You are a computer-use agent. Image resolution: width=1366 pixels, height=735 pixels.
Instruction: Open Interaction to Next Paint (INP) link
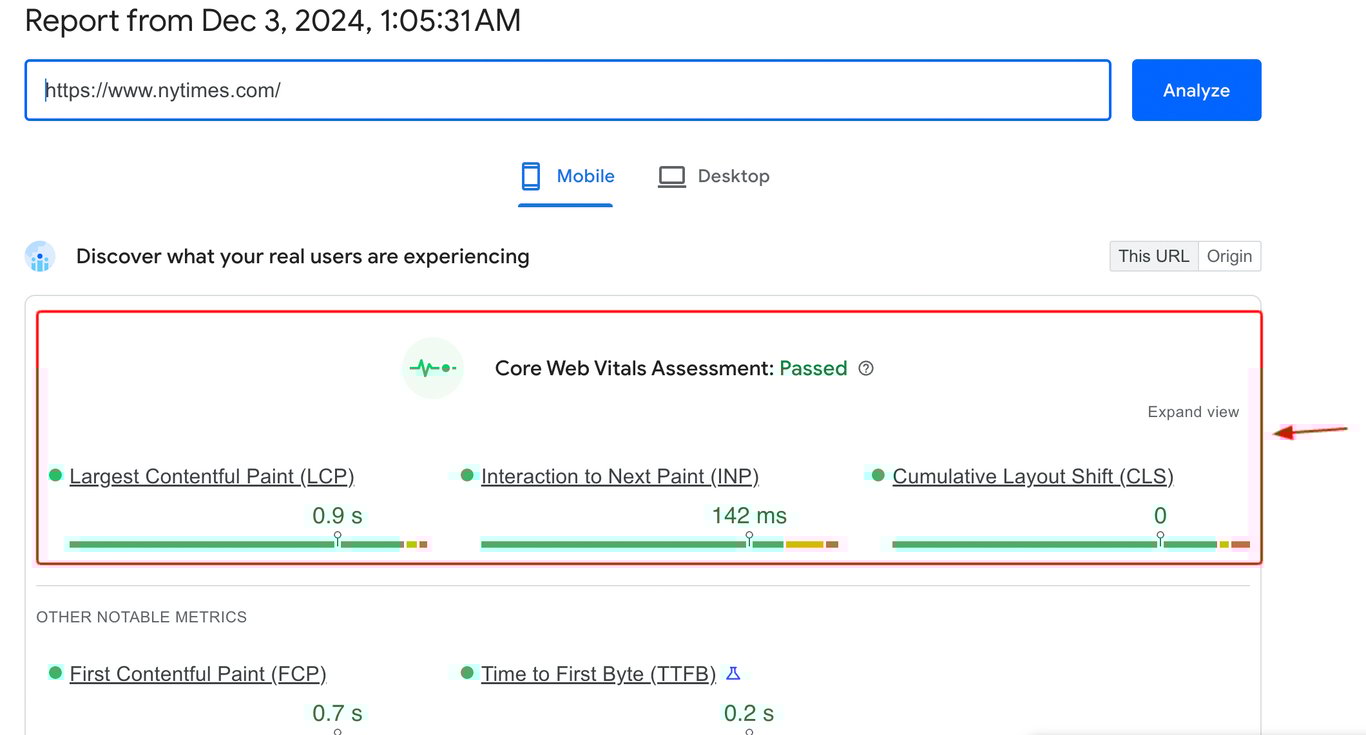[620, 477]
